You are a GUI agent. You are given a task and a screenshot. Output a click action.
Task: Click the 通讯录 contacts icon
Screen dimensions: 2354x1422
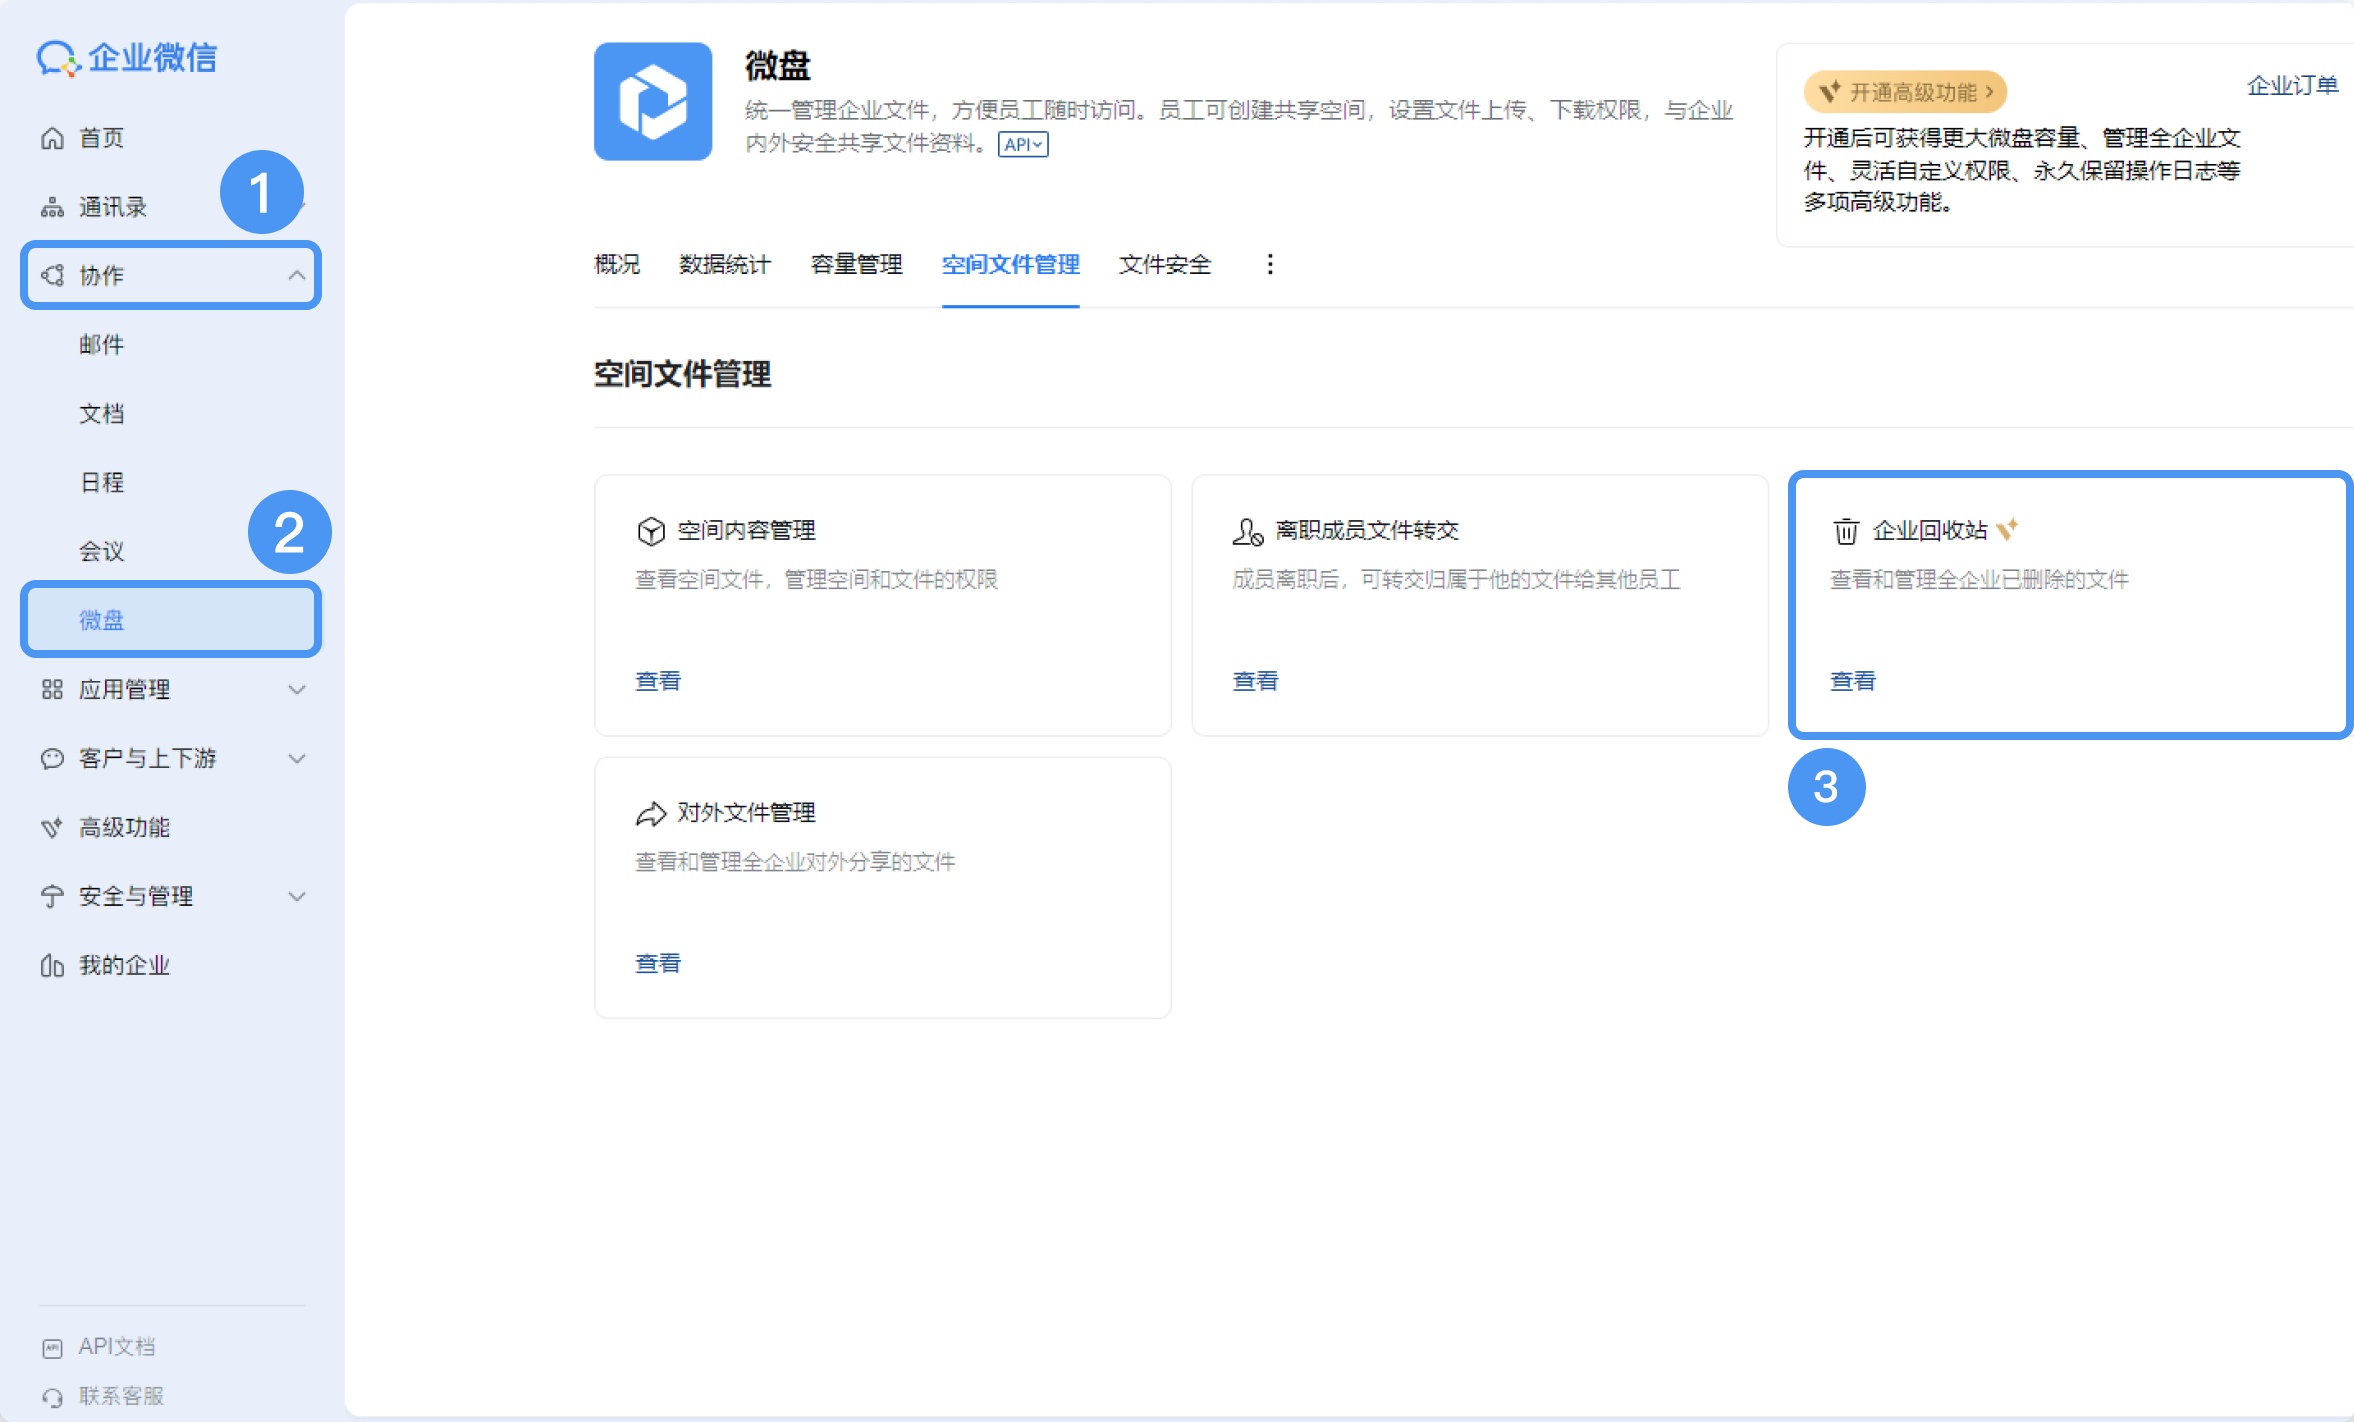point(52,207)
